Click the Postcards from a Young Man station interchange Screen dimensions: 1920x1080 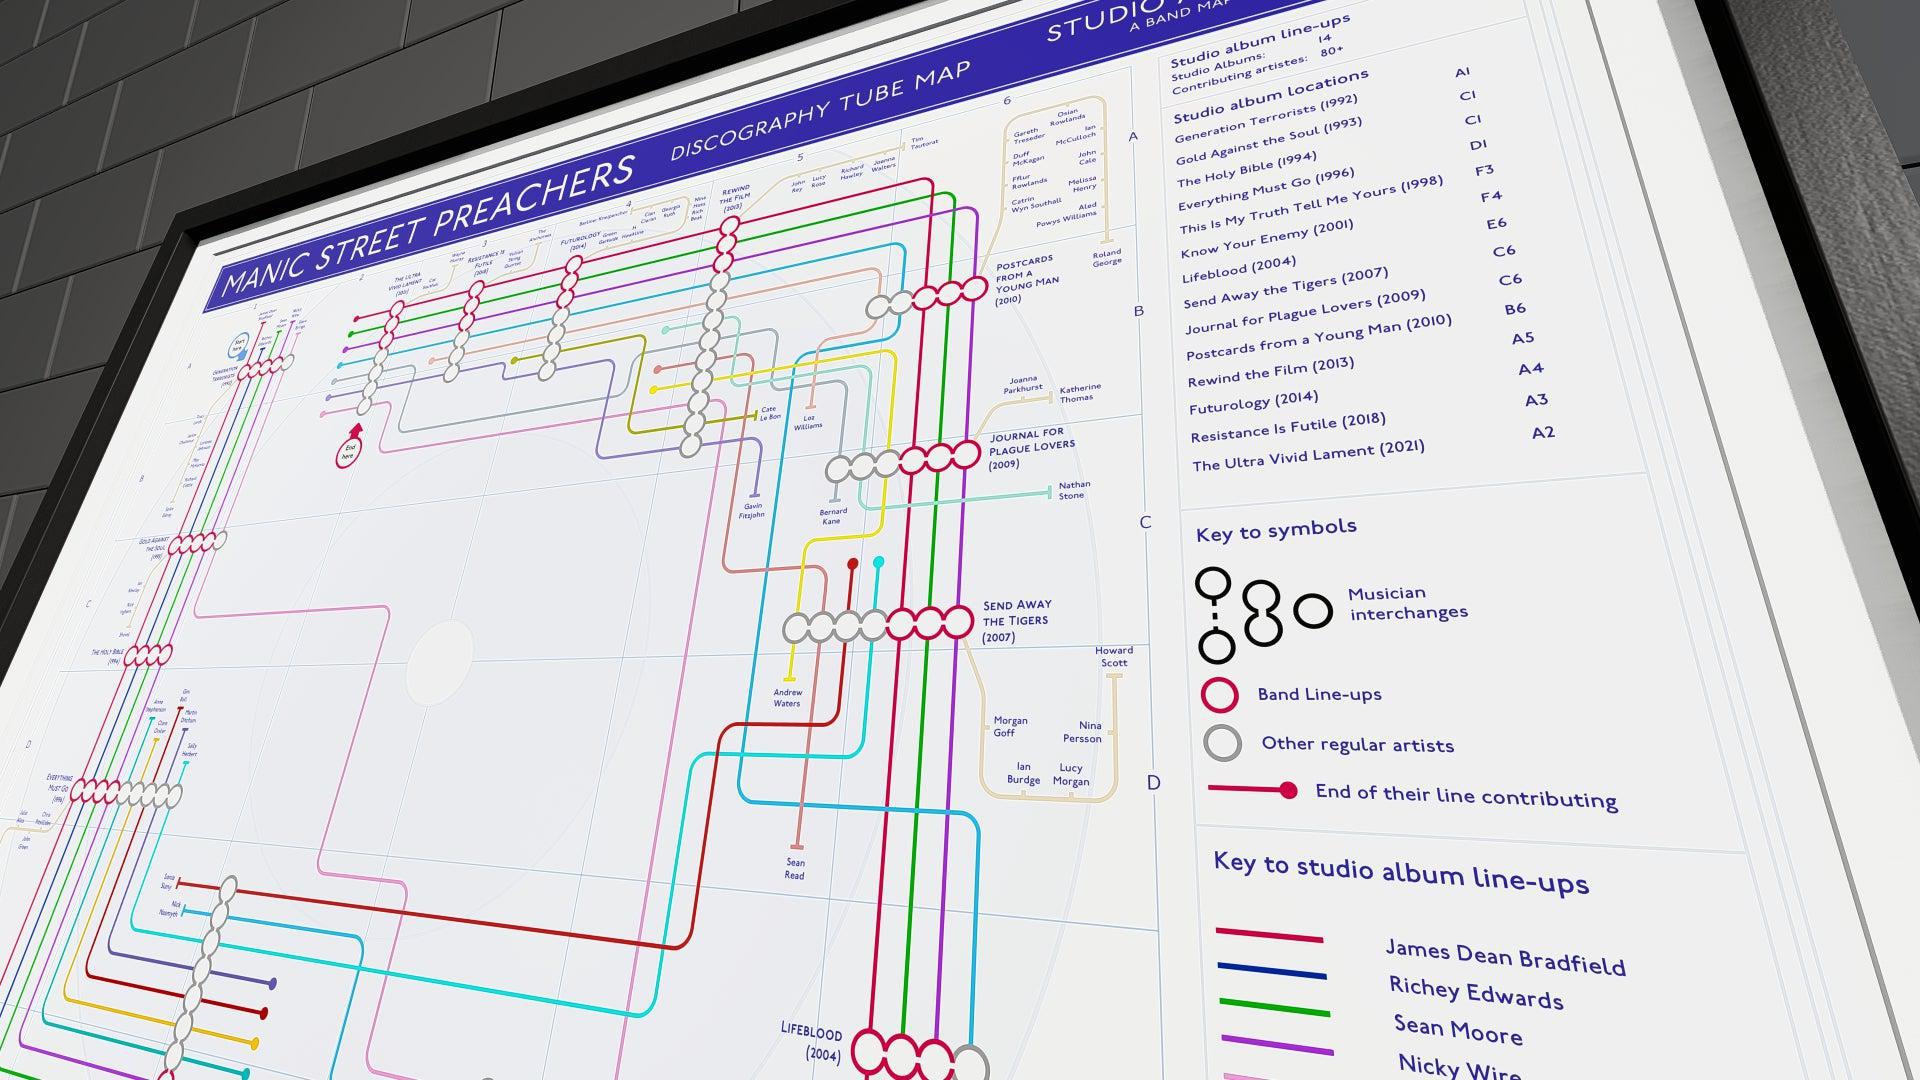point(926,296)
